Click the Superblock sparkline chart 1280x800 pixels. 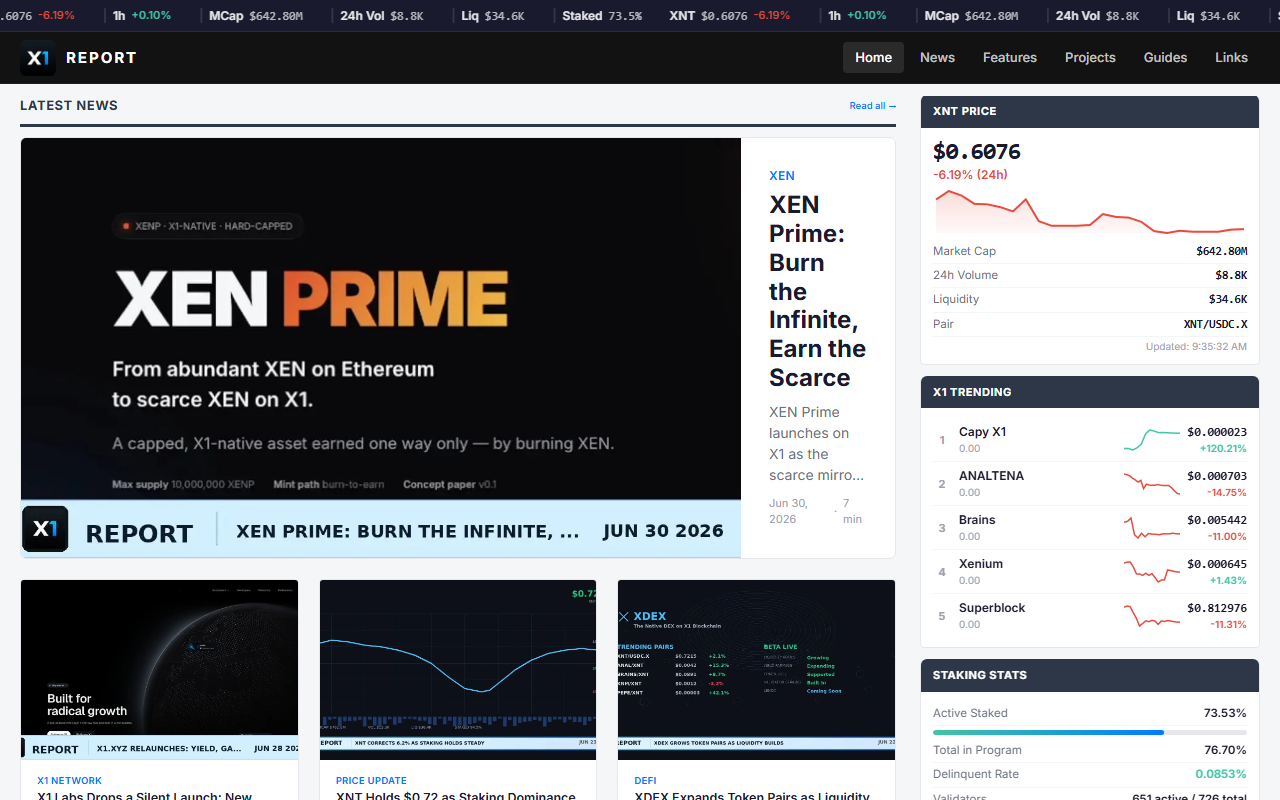tap(1151, 616)
